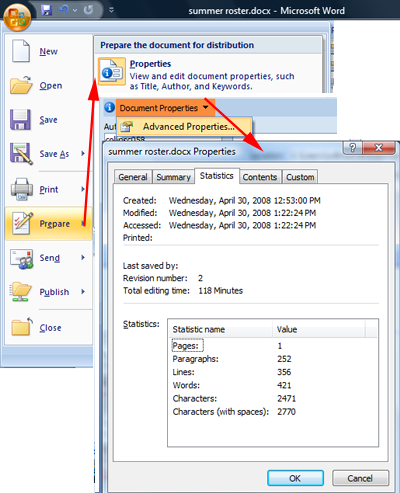Switch to the Contents tab
400x493 pixels.
(260, 177)
